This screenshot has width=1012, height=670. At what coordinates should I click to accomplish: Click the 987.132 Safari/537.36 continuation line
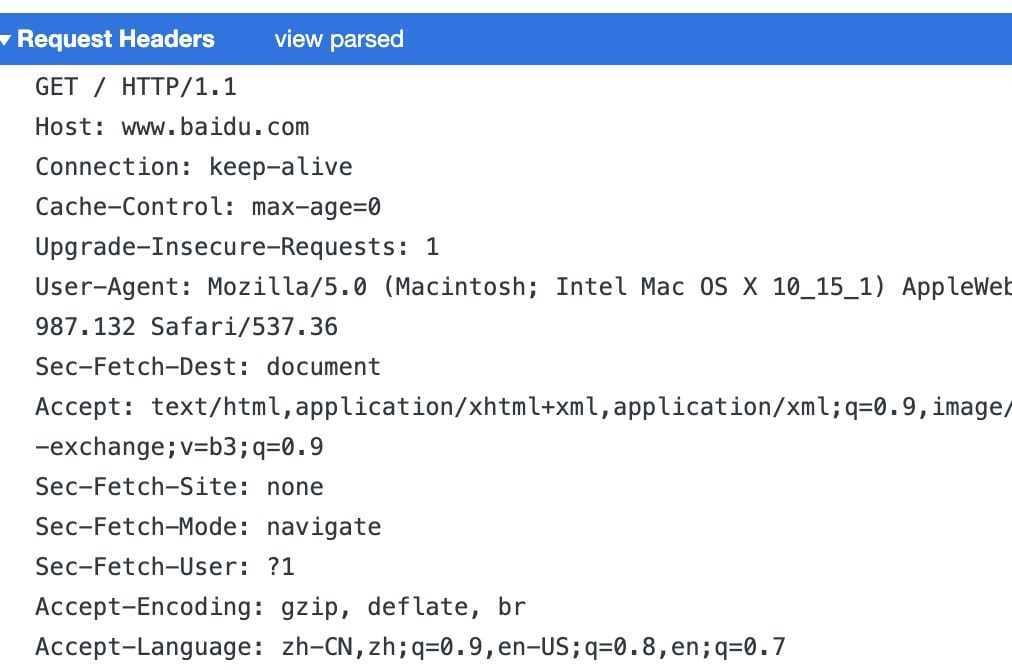click(x=187, y=327)
